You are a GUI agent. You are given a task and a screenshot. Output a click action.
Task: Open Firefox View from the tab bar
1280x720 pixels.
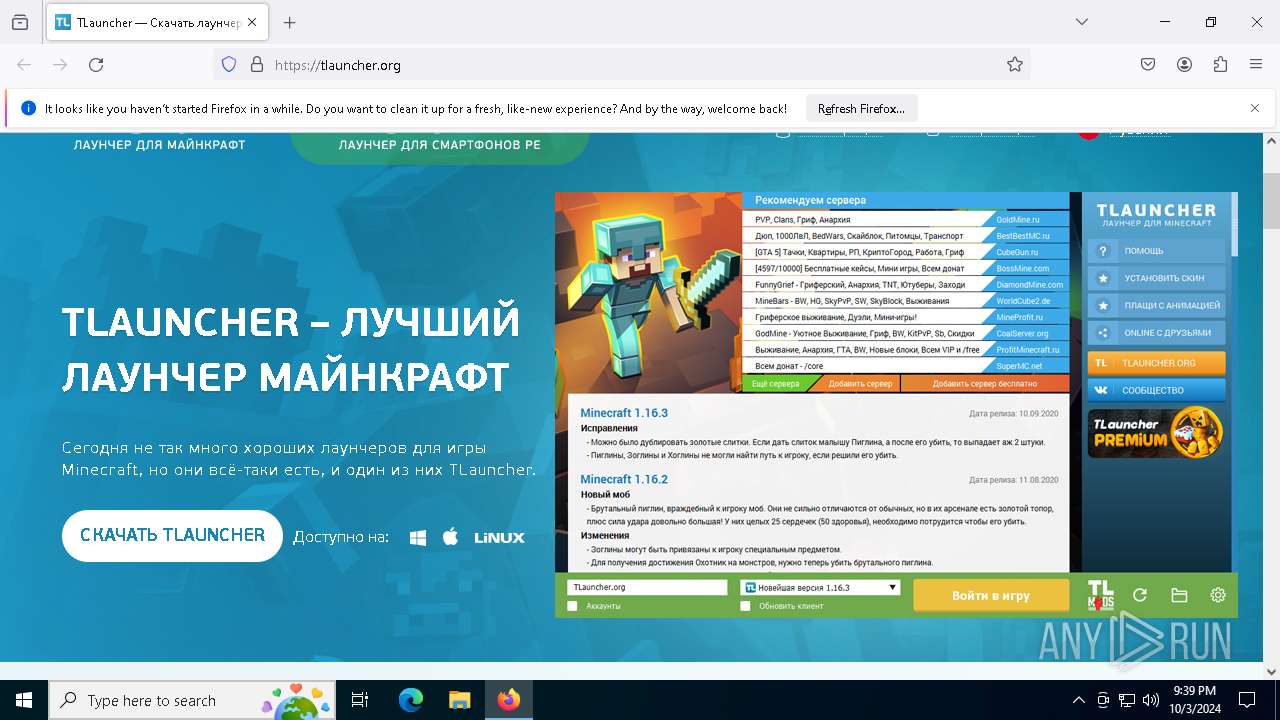20,22
